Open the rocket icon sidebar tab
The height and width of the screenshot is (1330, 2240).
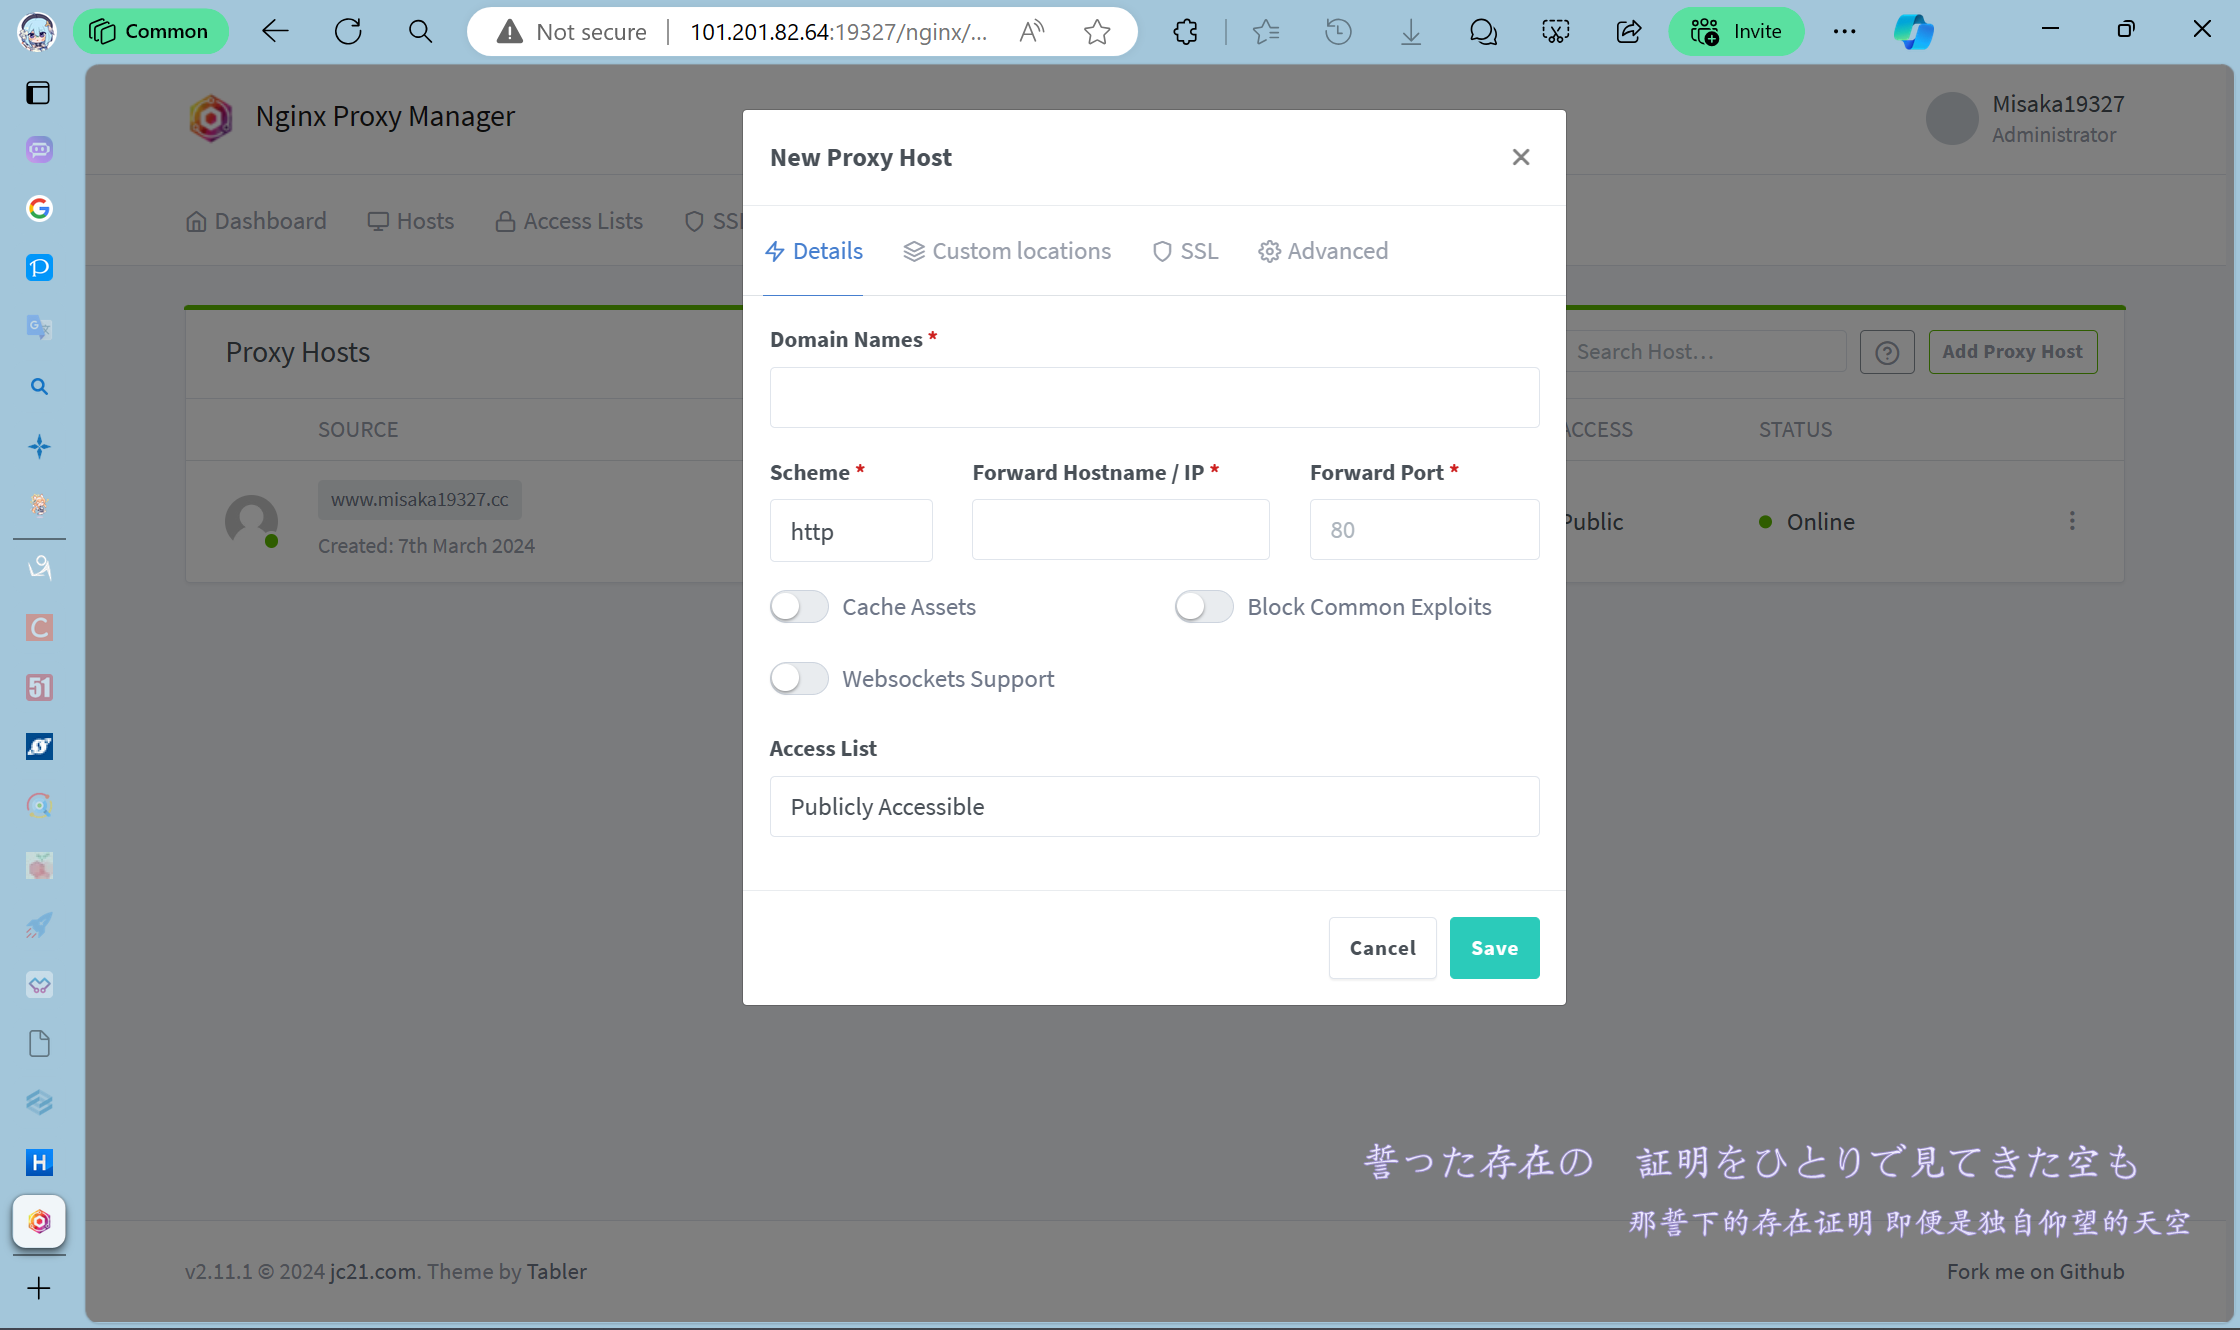(x=39, y=925)
